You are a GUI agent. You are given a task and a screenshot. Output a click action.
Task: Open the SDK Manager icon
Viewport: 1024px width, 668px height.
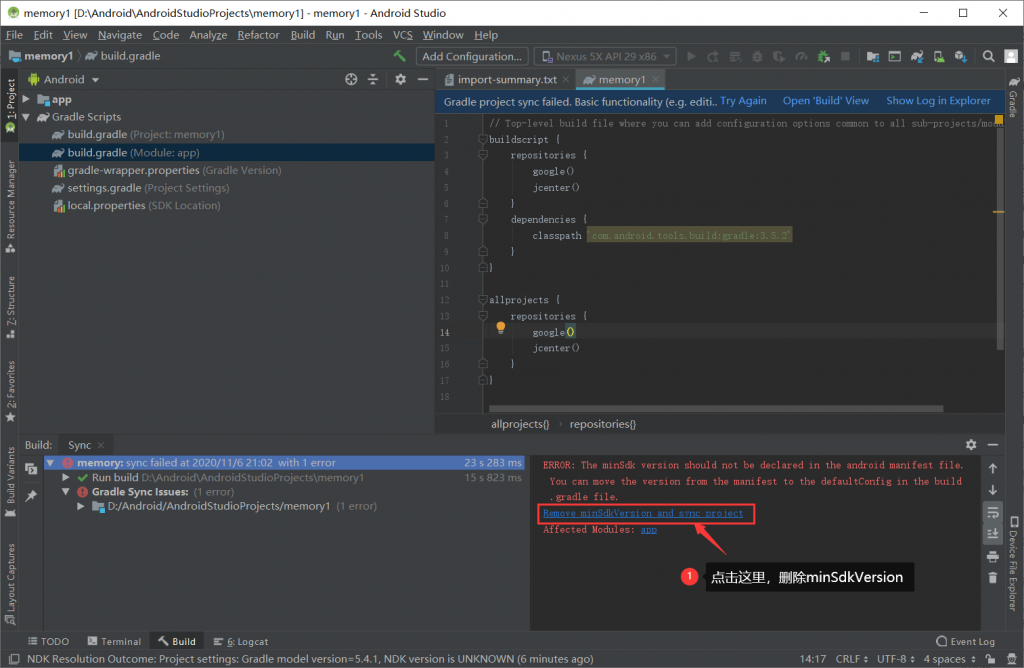961,57
